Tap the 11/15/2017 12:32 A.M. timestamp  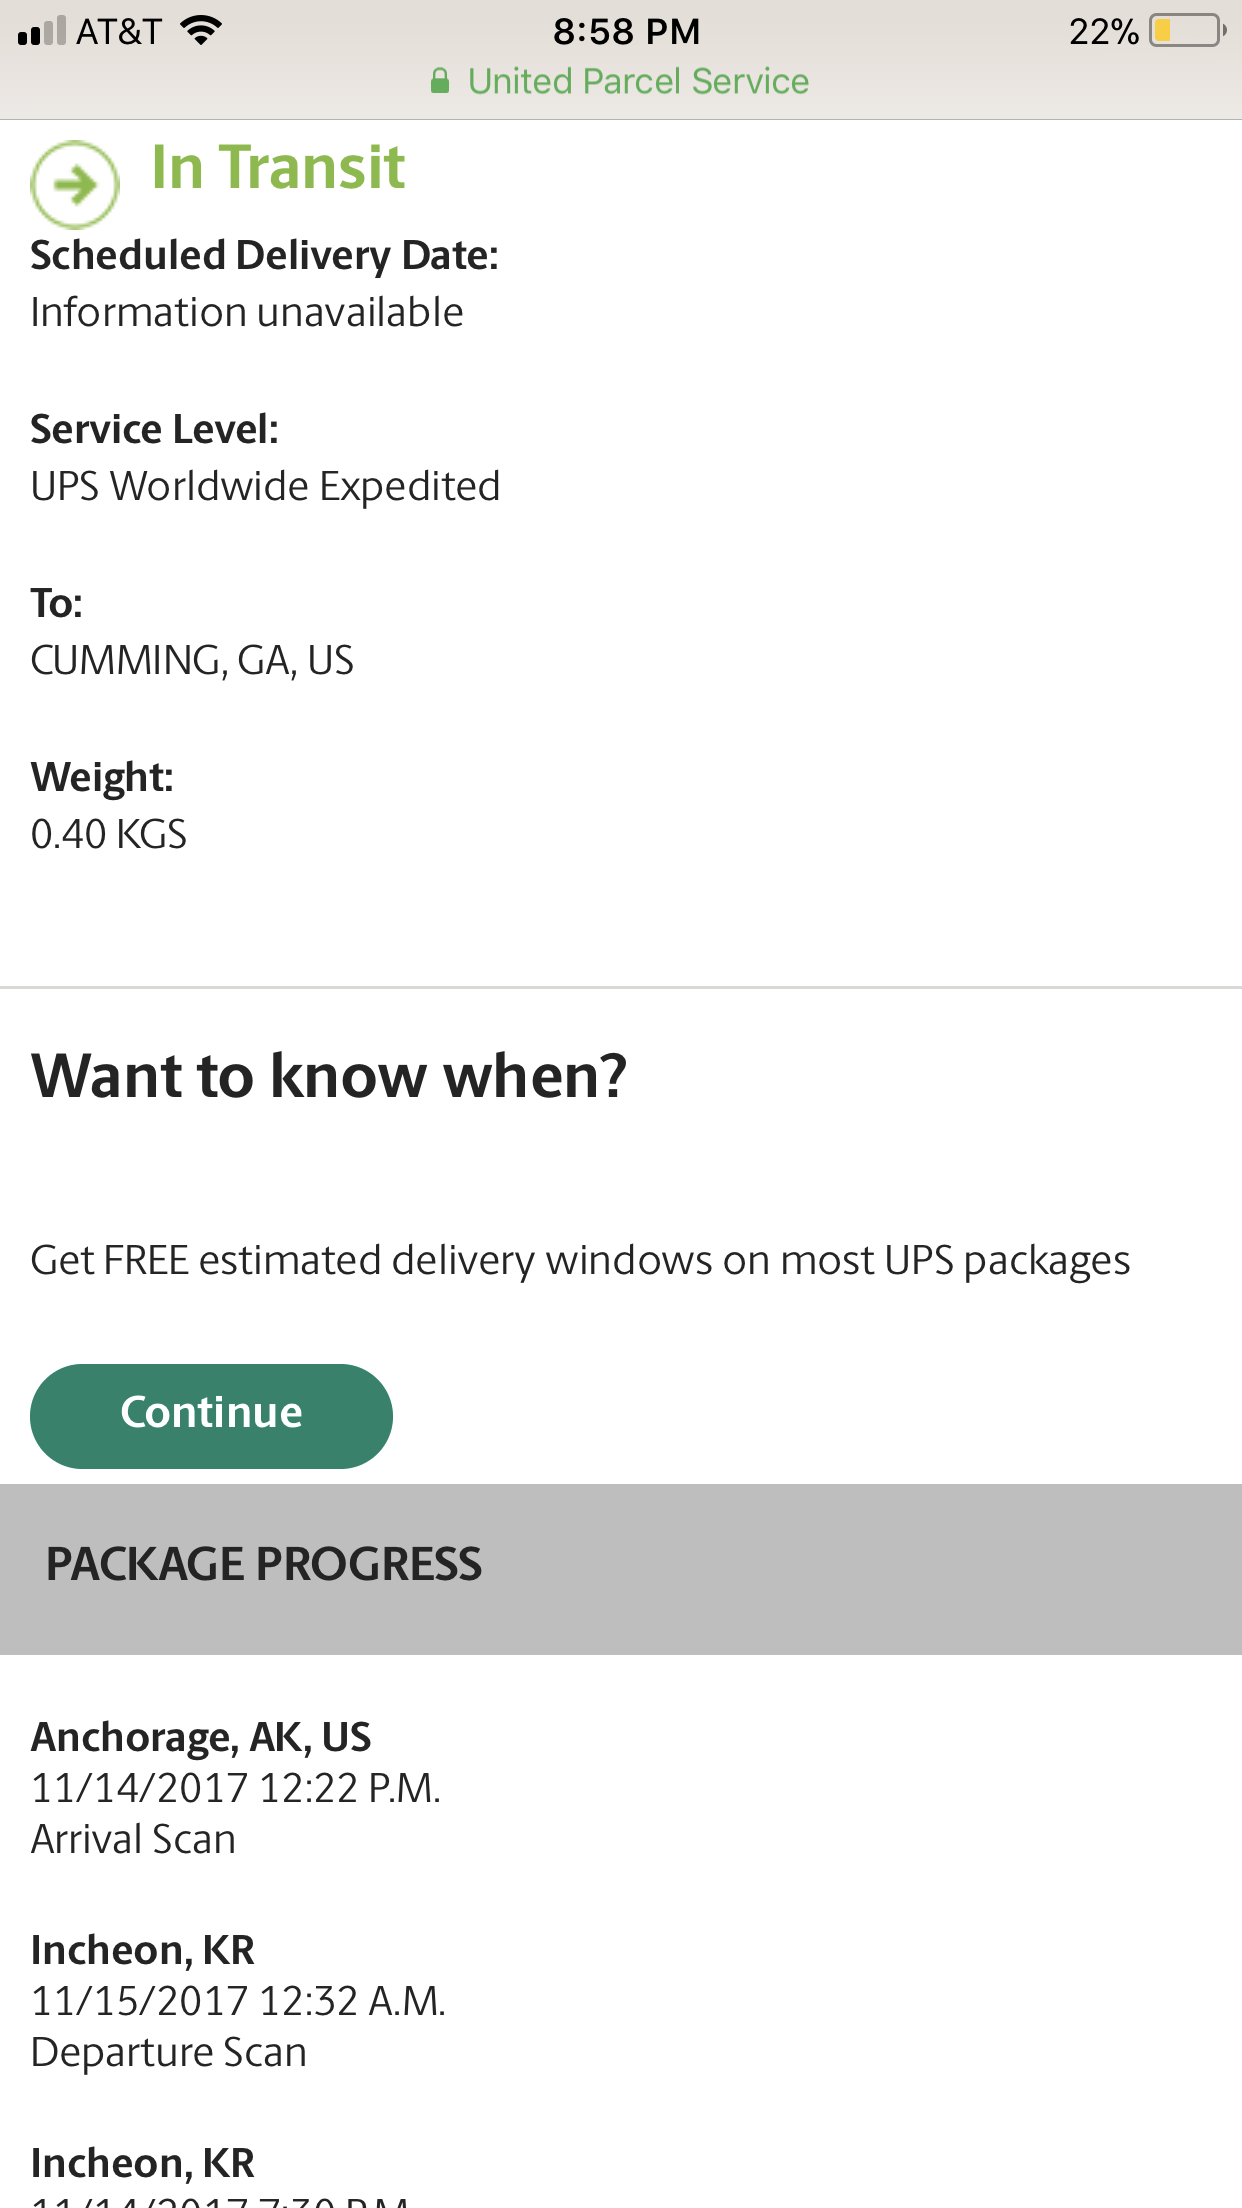tap(238, 2001)
